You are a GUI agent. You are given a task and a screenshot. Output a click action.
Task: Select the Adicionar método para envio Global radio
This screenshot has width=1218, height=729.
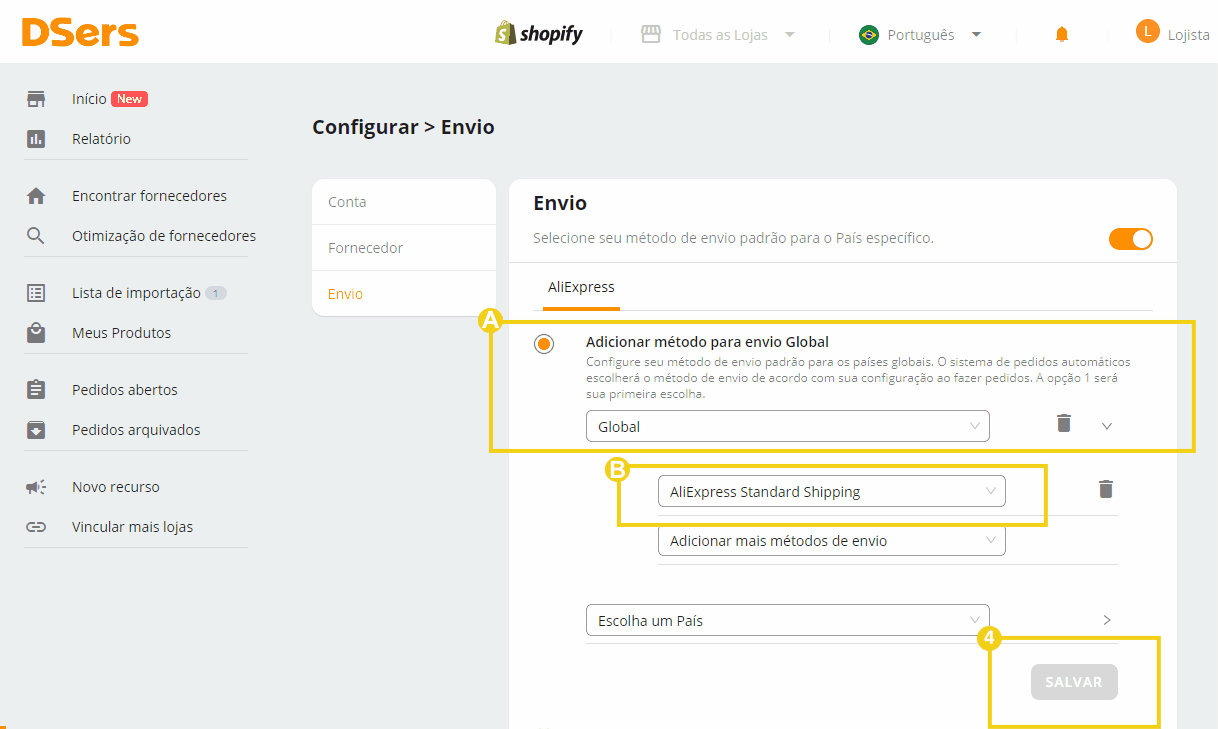tap(544, 344)
